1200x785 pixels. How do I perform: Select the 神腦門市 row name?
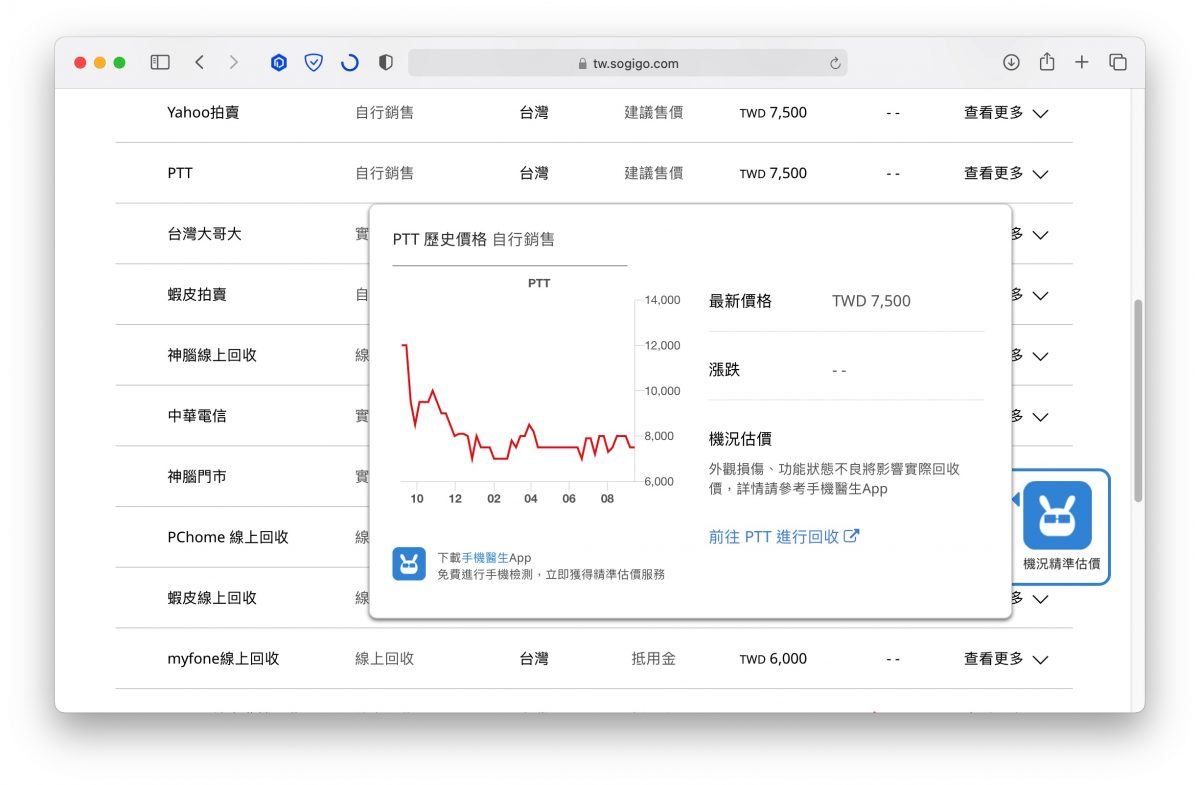(x=197, y=476)
